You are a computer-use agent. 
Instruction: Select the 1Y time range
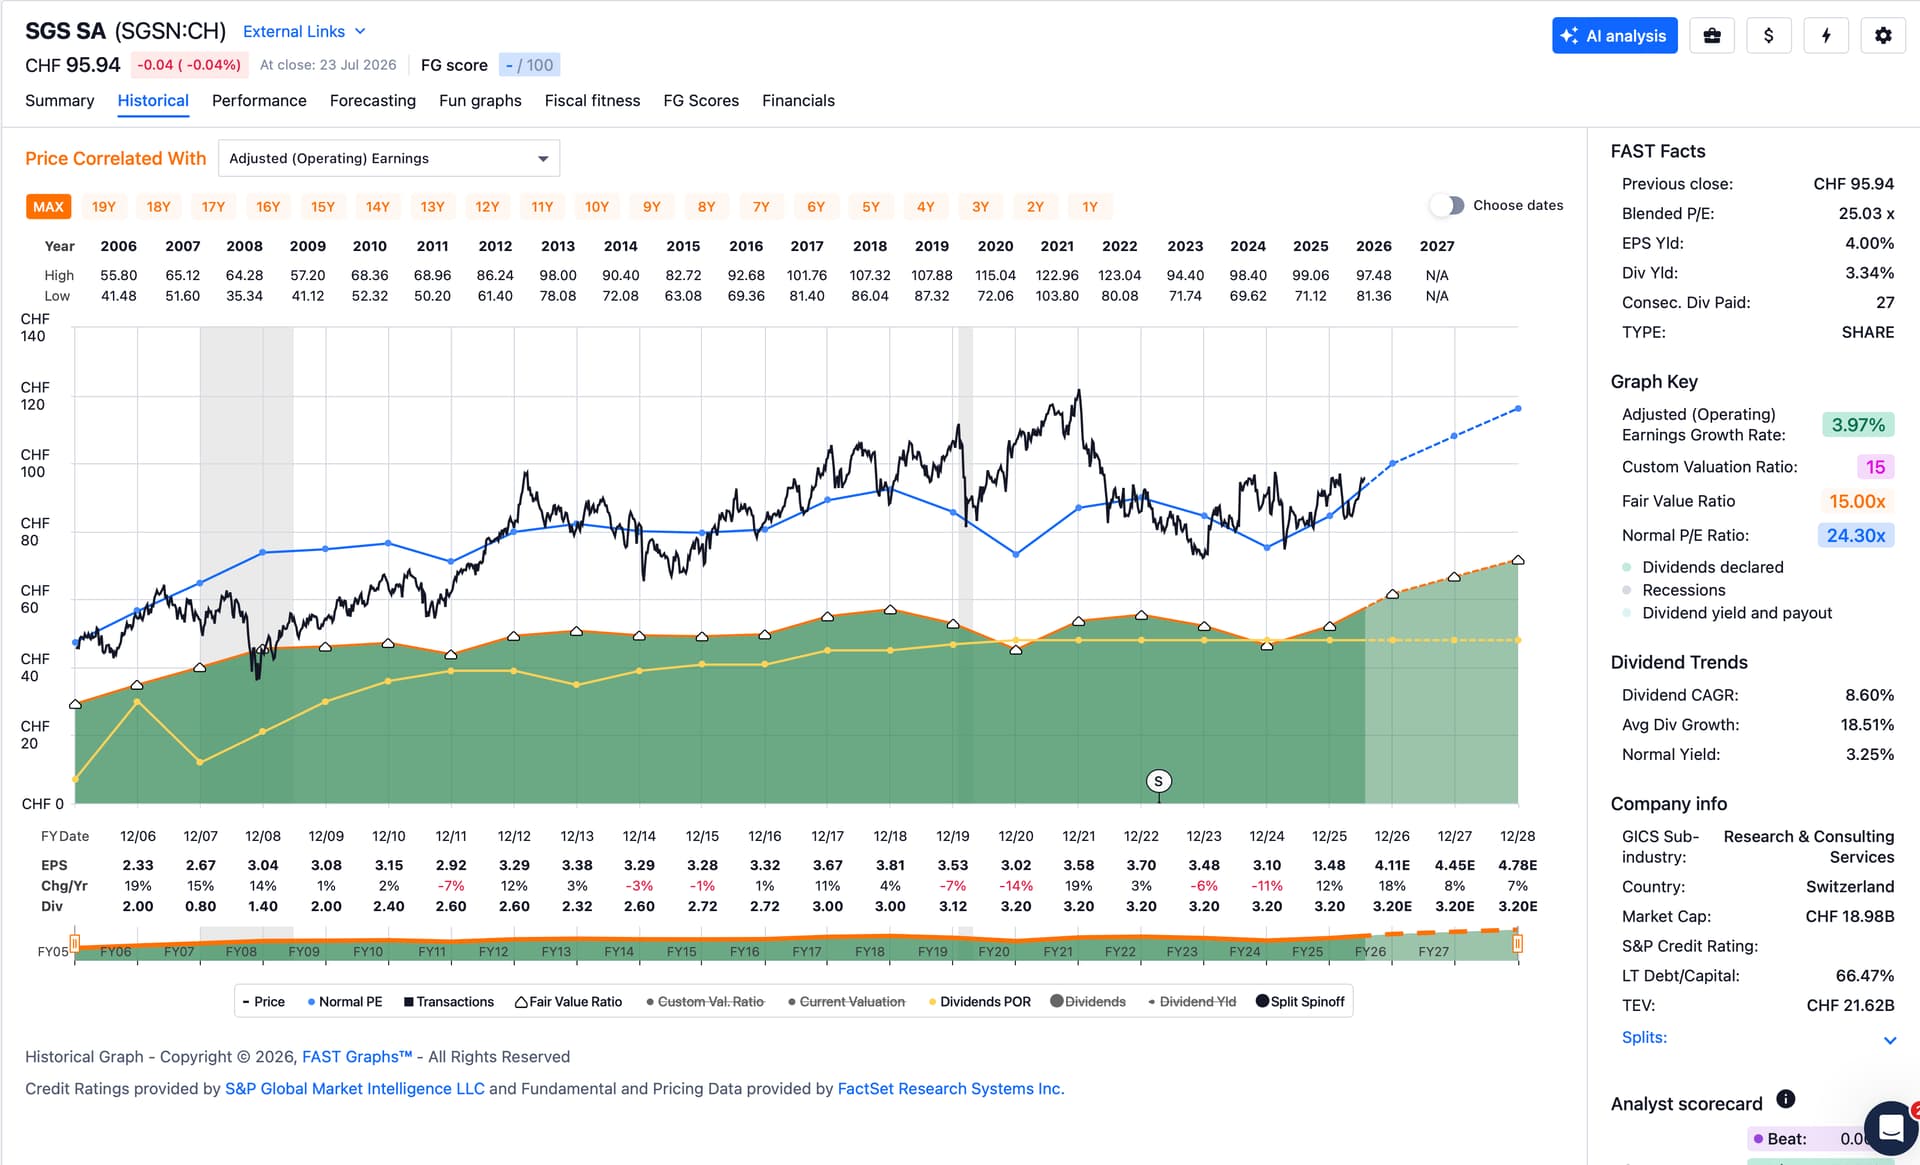[x=1090, y=207]
